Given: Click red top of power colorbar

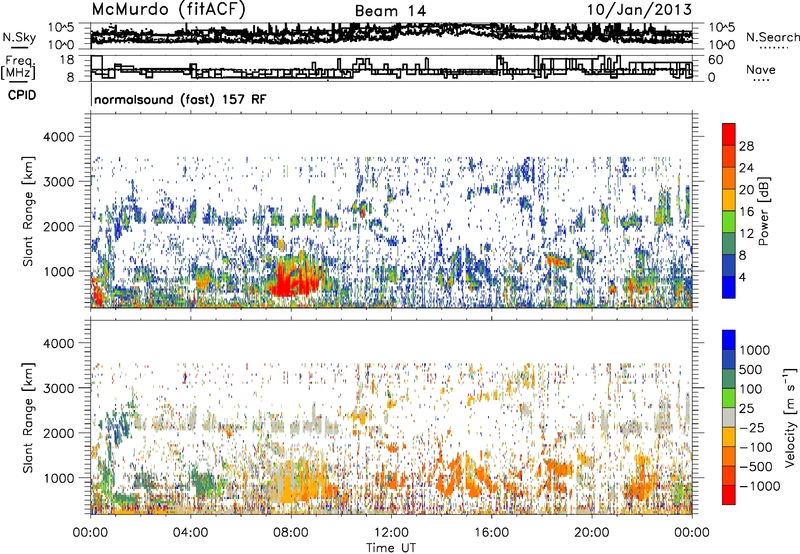Looking at the screenshot, I should point(729,134).
